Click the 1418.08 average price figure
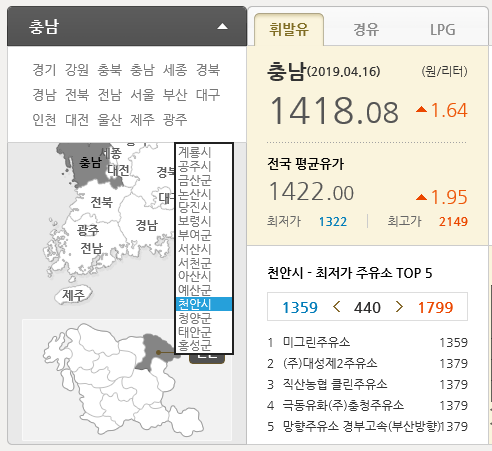This screenshot has width=492, height=451. 334,111
